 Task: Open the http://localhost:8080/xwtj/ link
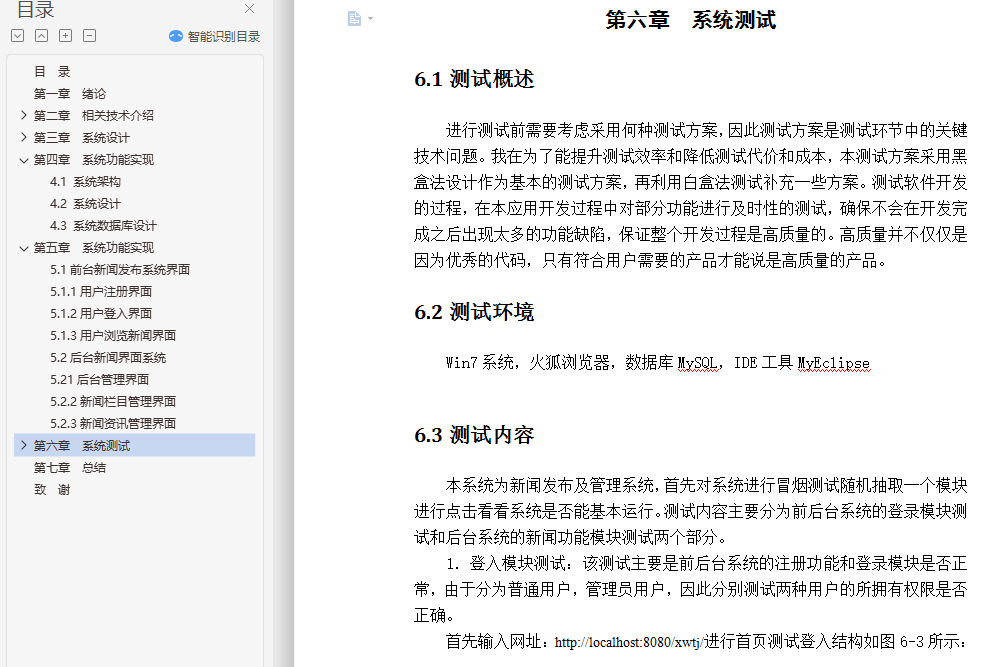click(628, 642)
